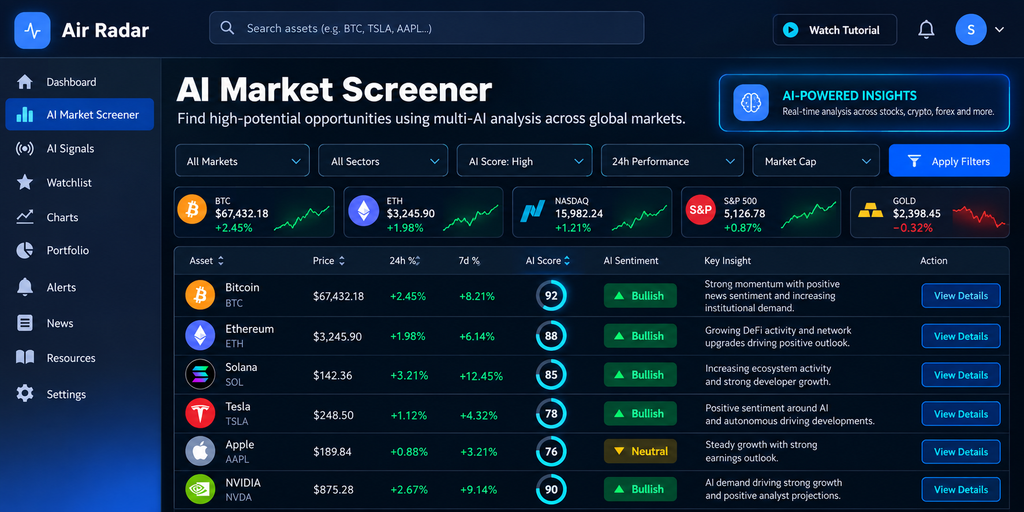Click the Ethereum logo in ETH ticker card
Image resolution: width=1024 pixels, height=512 pixels.
point(363,212)
